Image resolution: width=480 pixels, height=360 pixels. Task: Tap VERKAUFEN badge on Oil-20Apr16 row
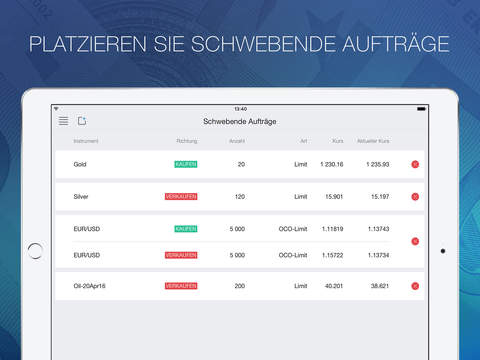181,286
